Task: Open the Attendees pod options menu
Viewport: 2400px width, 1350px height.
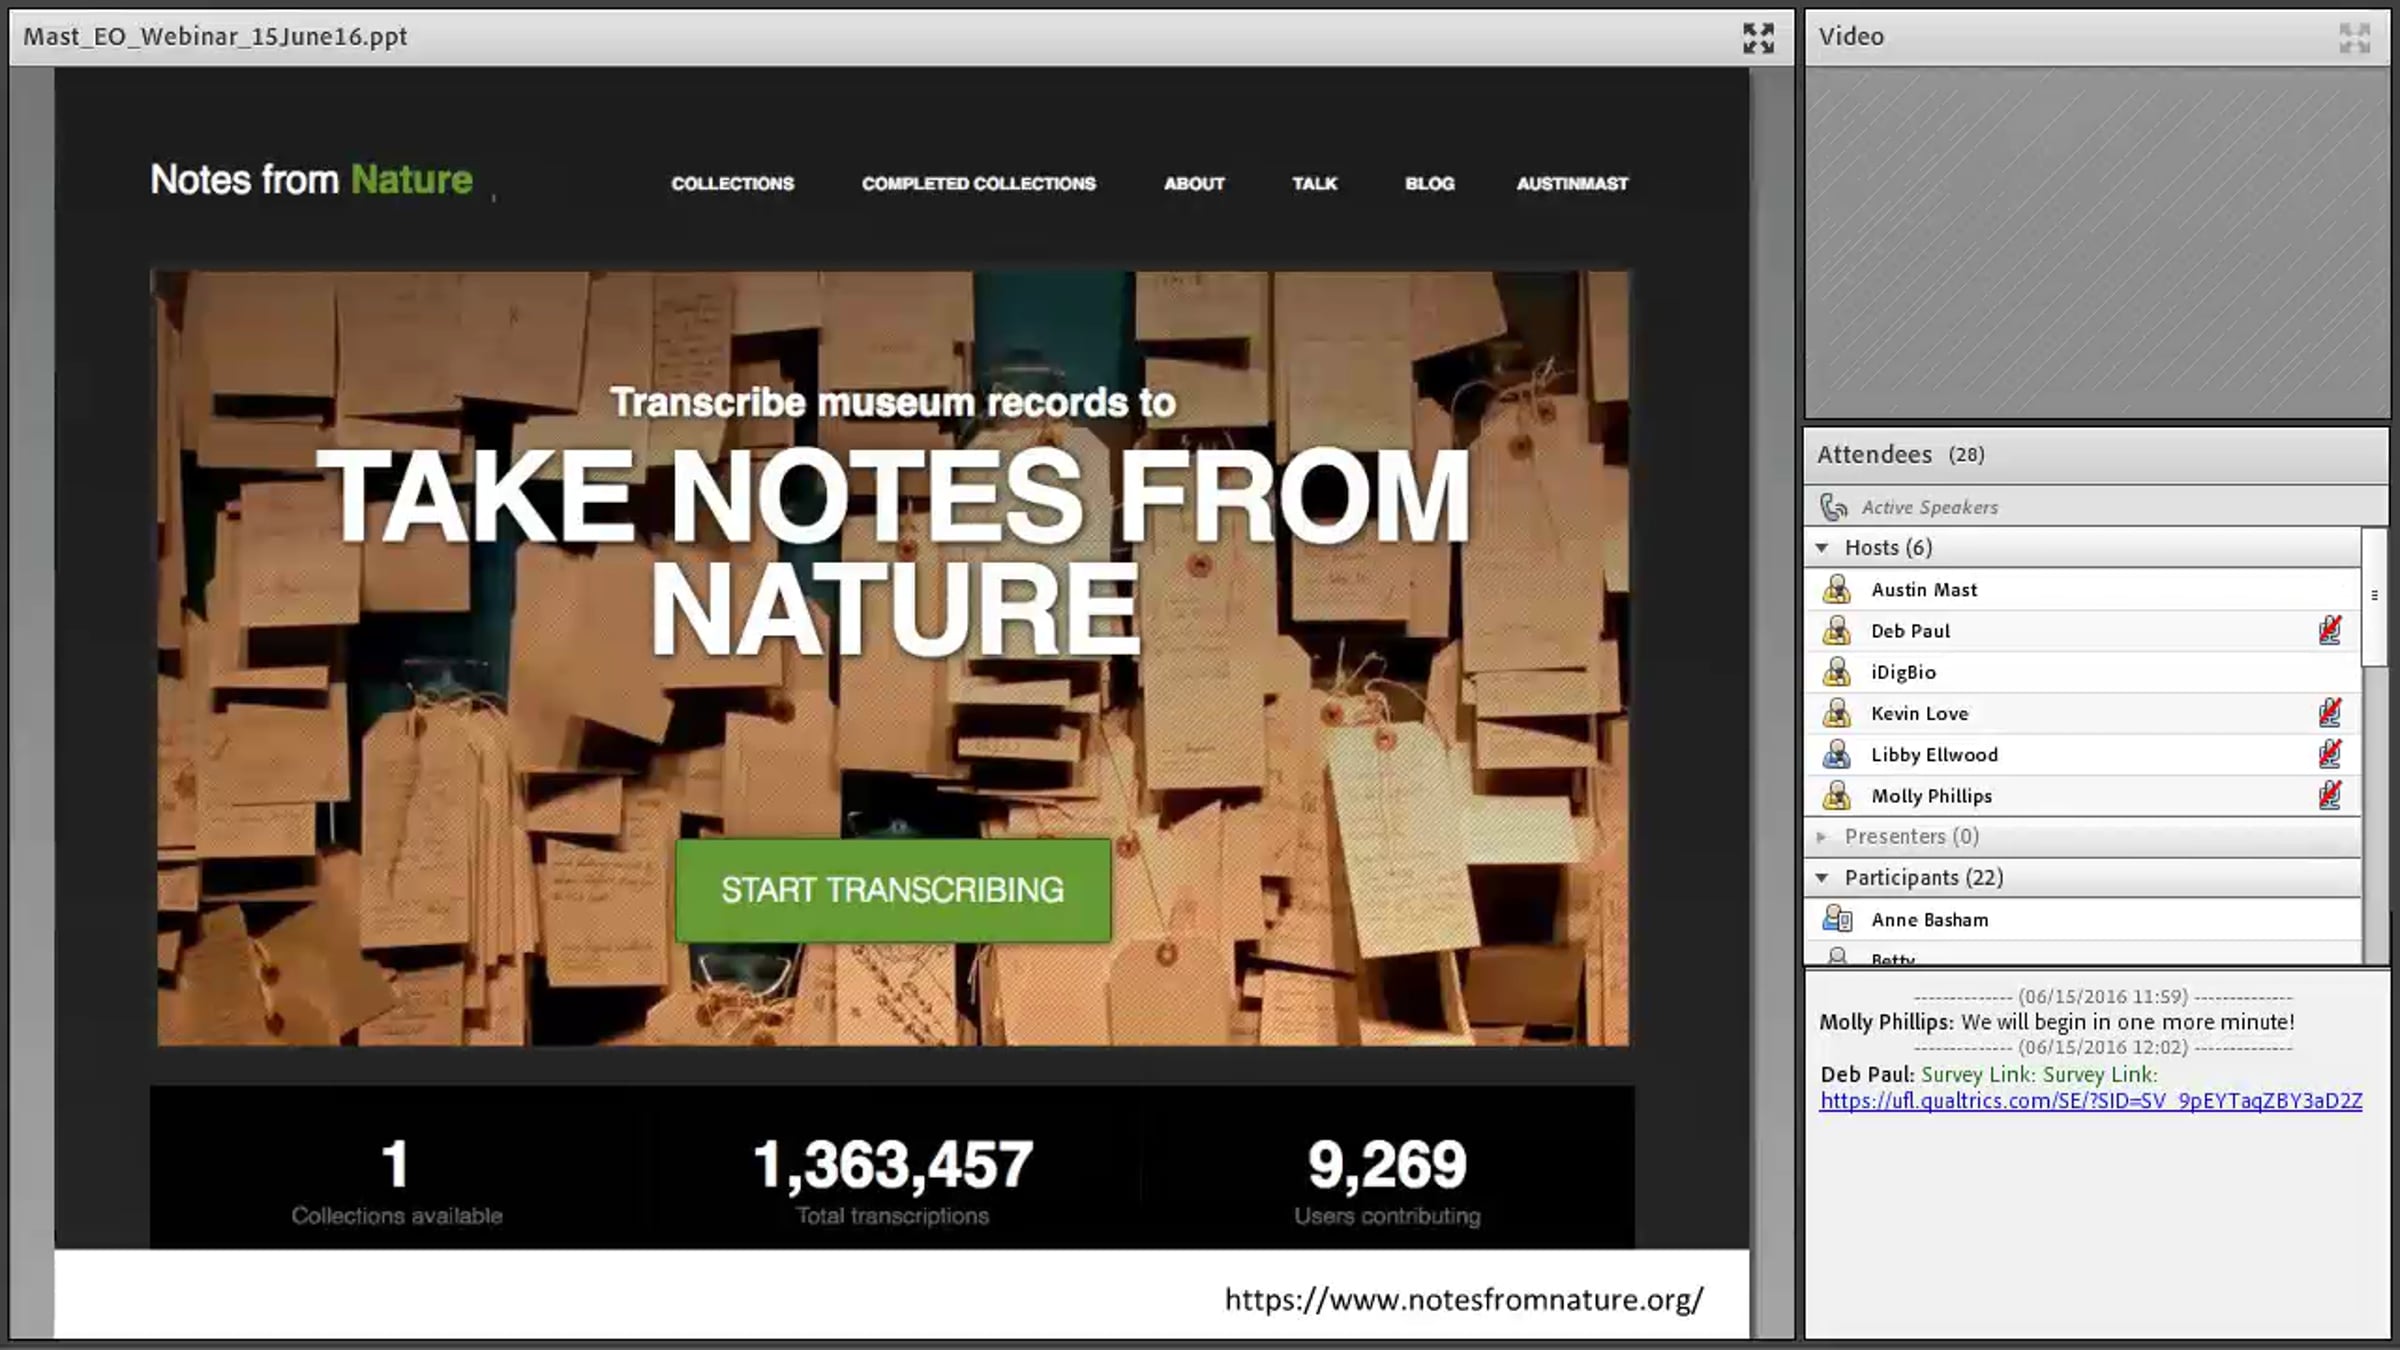Action: click(x=2374, y=595)
